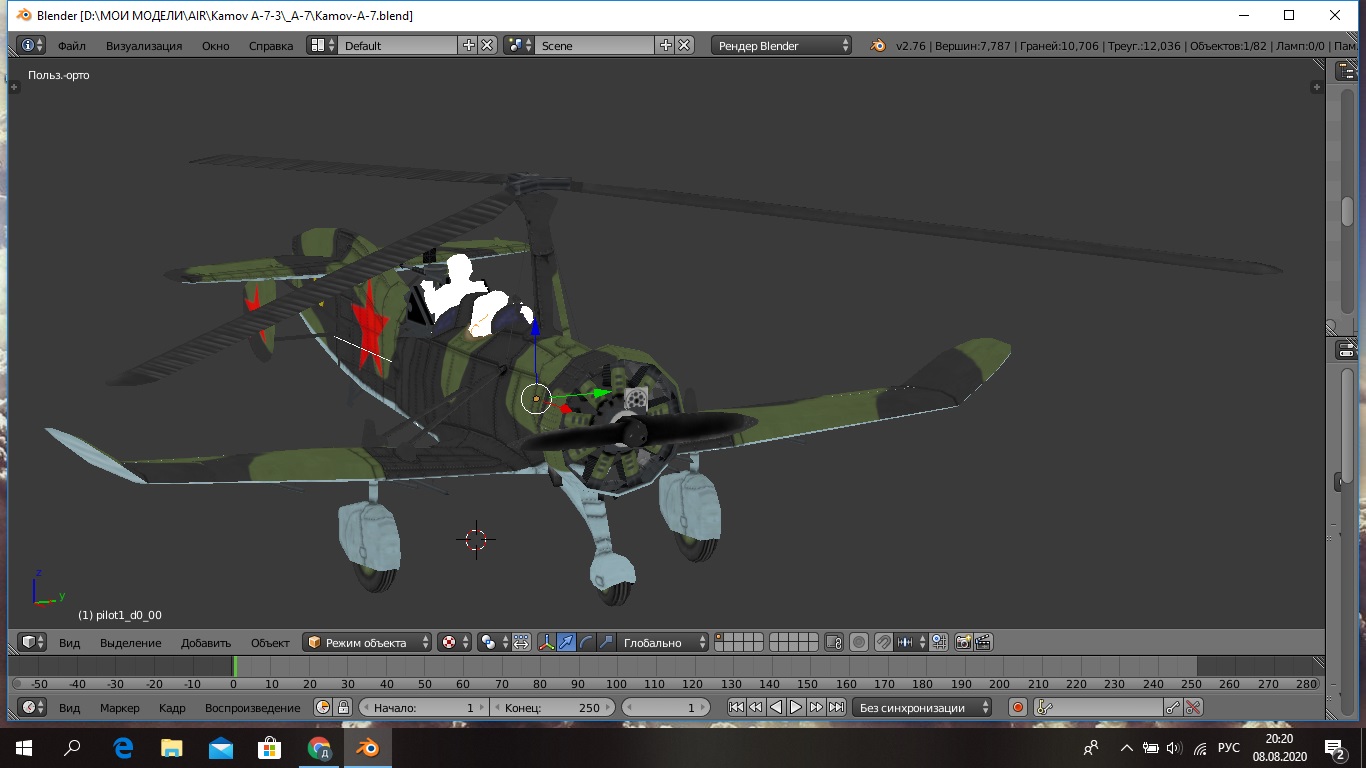This screenshot has width=1366, height=768.
Task: Select the translate manipulator arrow icon
Action: (566, 642)
